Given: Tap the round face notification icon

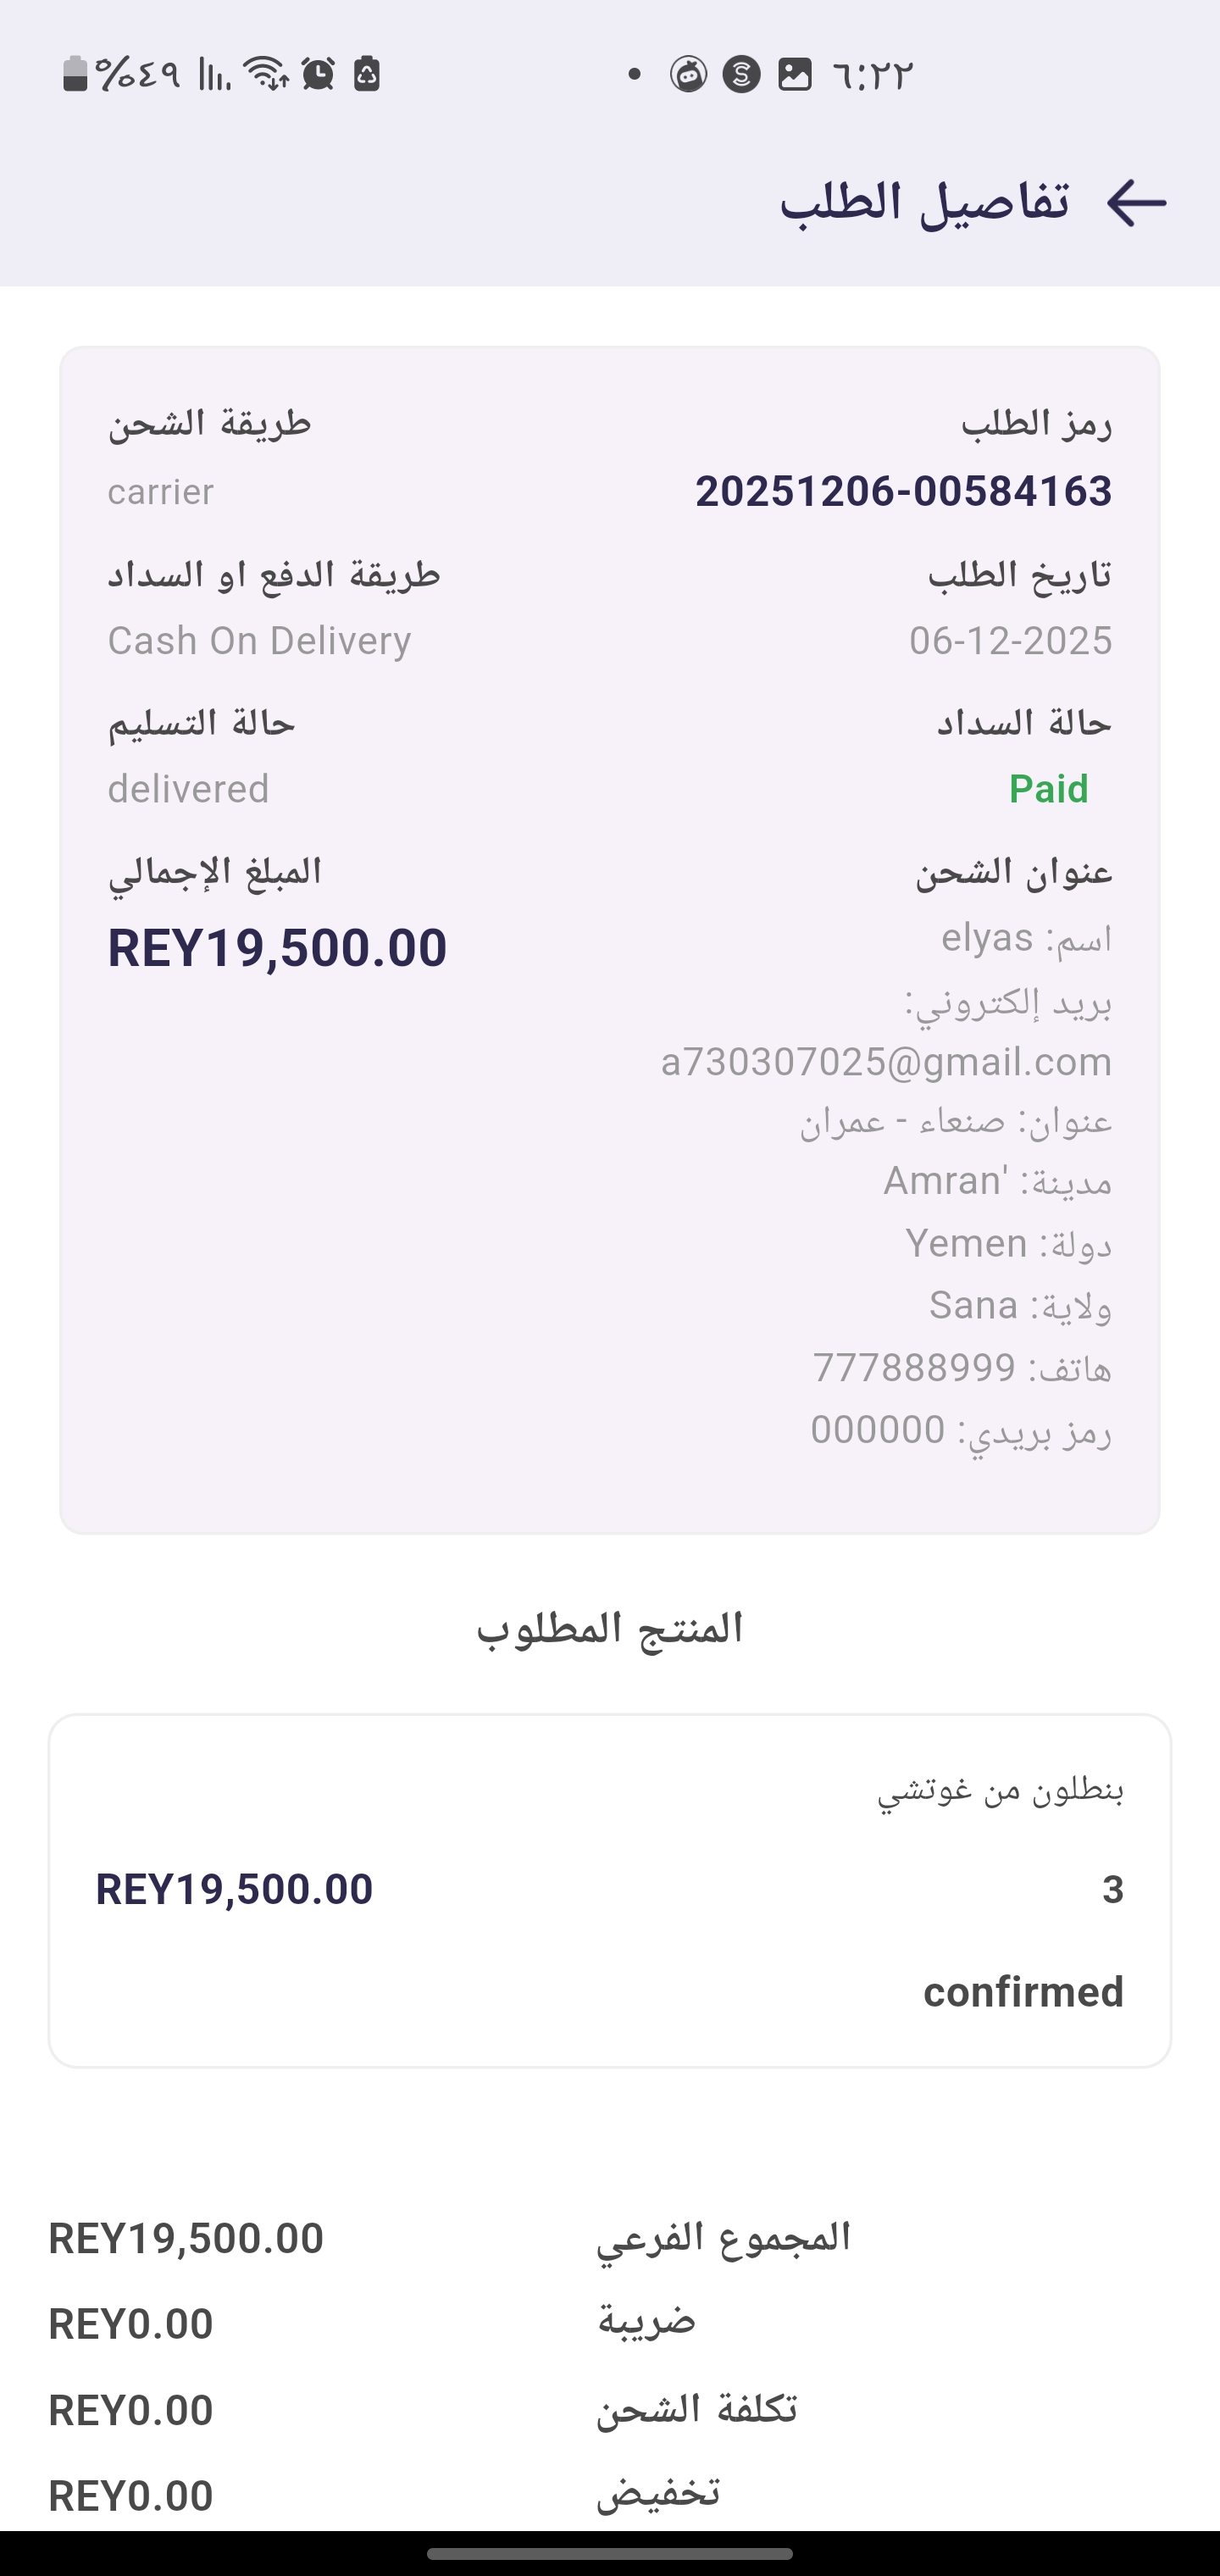Looking at the screenshot, I should (688, 74).
